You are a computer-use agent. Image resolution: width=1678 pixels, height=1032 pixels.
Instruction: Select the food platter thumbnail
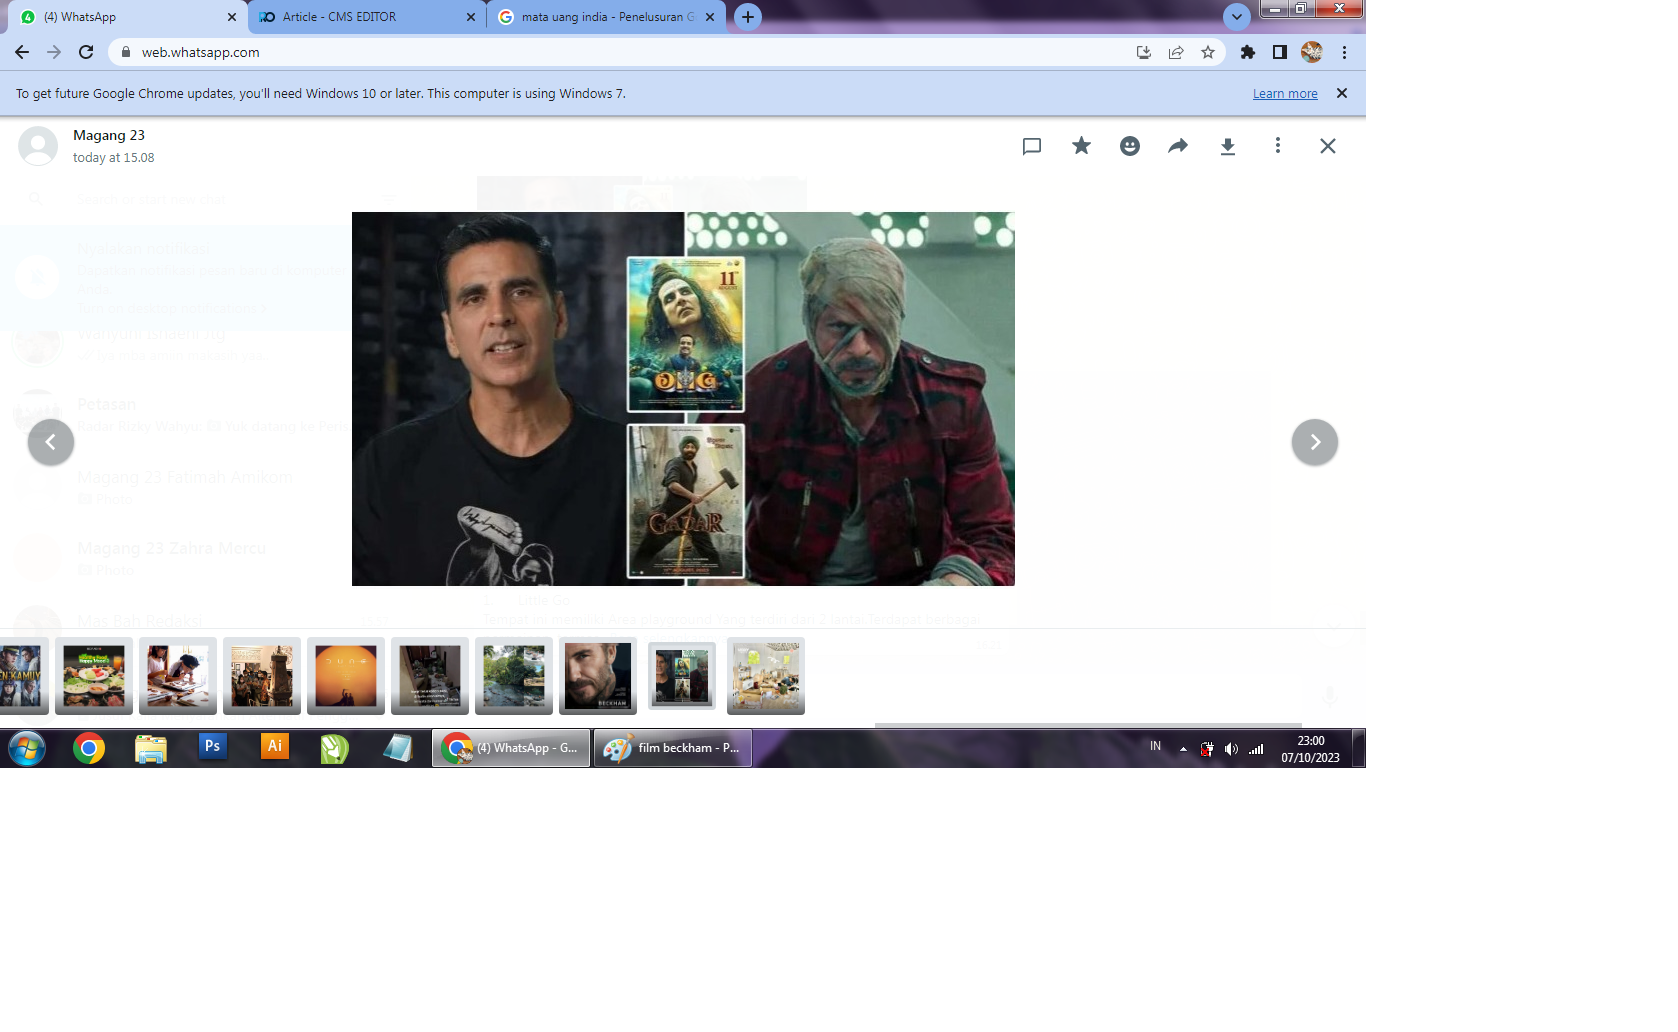tap(94, 676)
